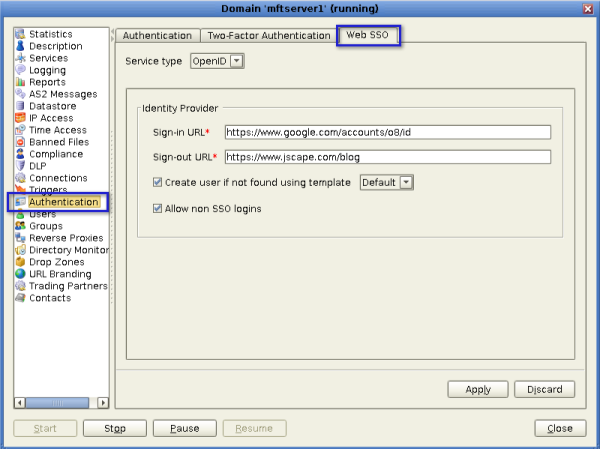The image size is (600, 449).
Task: Open the Service type OpenID dropdown
Action: (217, 61)
